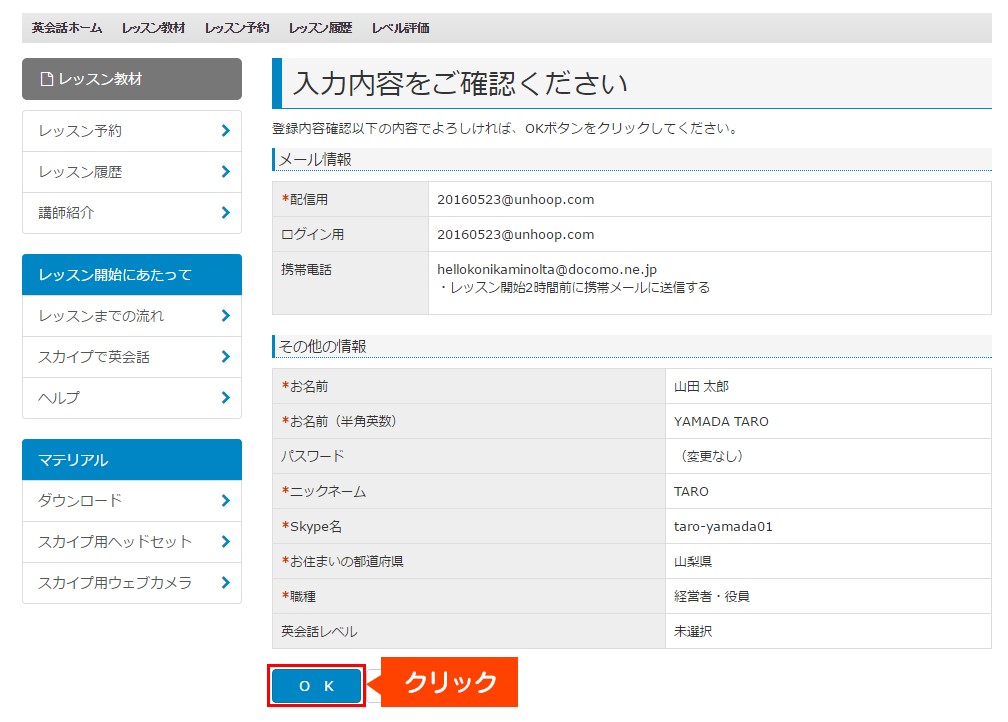
Task: Click prefecture value 山梨県
Action: tap(693, 562)
